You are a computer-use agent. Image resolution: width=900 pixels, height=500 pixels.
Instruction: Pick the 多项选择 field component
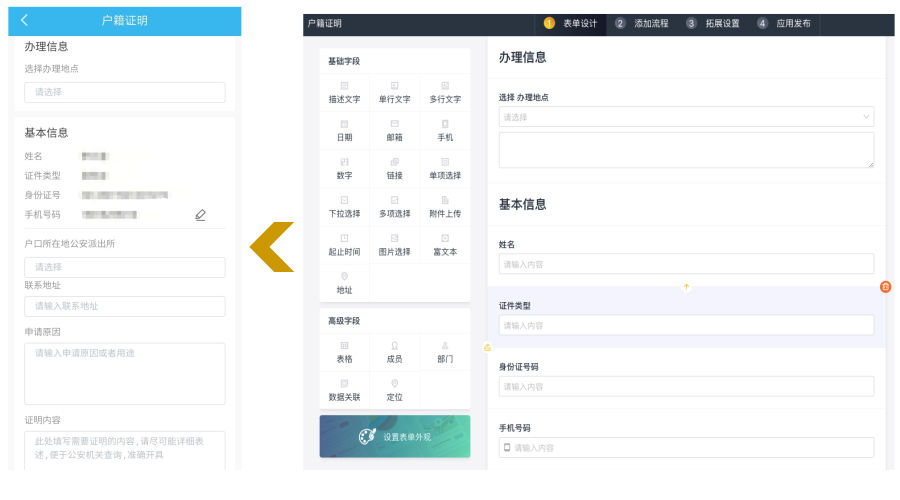coord(394,206)
